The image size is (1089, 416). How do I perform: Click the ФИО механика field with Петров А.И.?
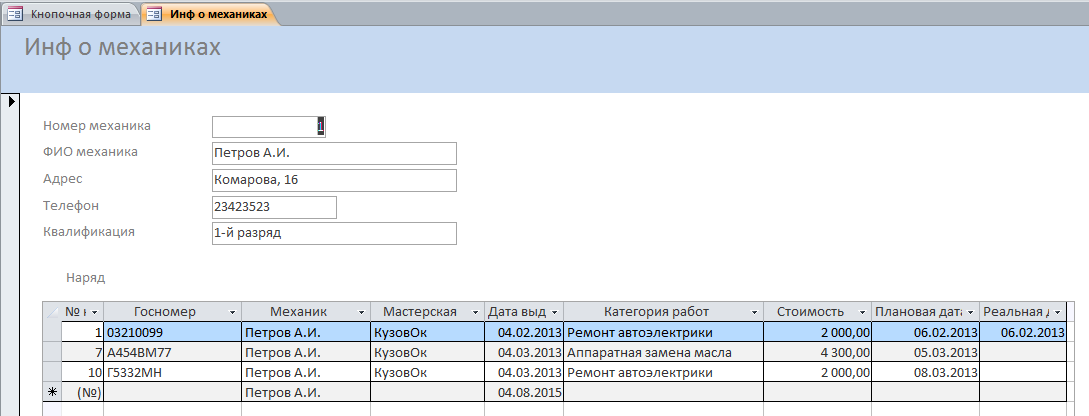point(334,153)
